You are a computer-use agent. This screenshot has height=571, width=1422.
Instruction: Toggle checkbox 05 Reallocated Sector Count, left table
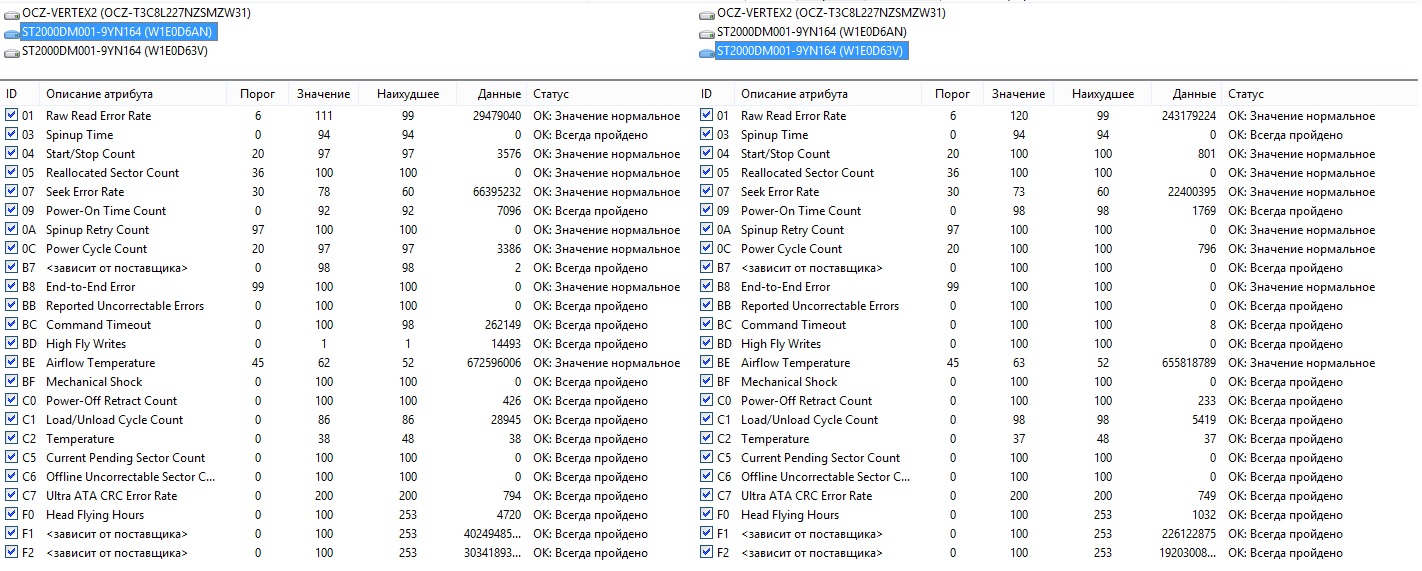click(x=11, y=172)
